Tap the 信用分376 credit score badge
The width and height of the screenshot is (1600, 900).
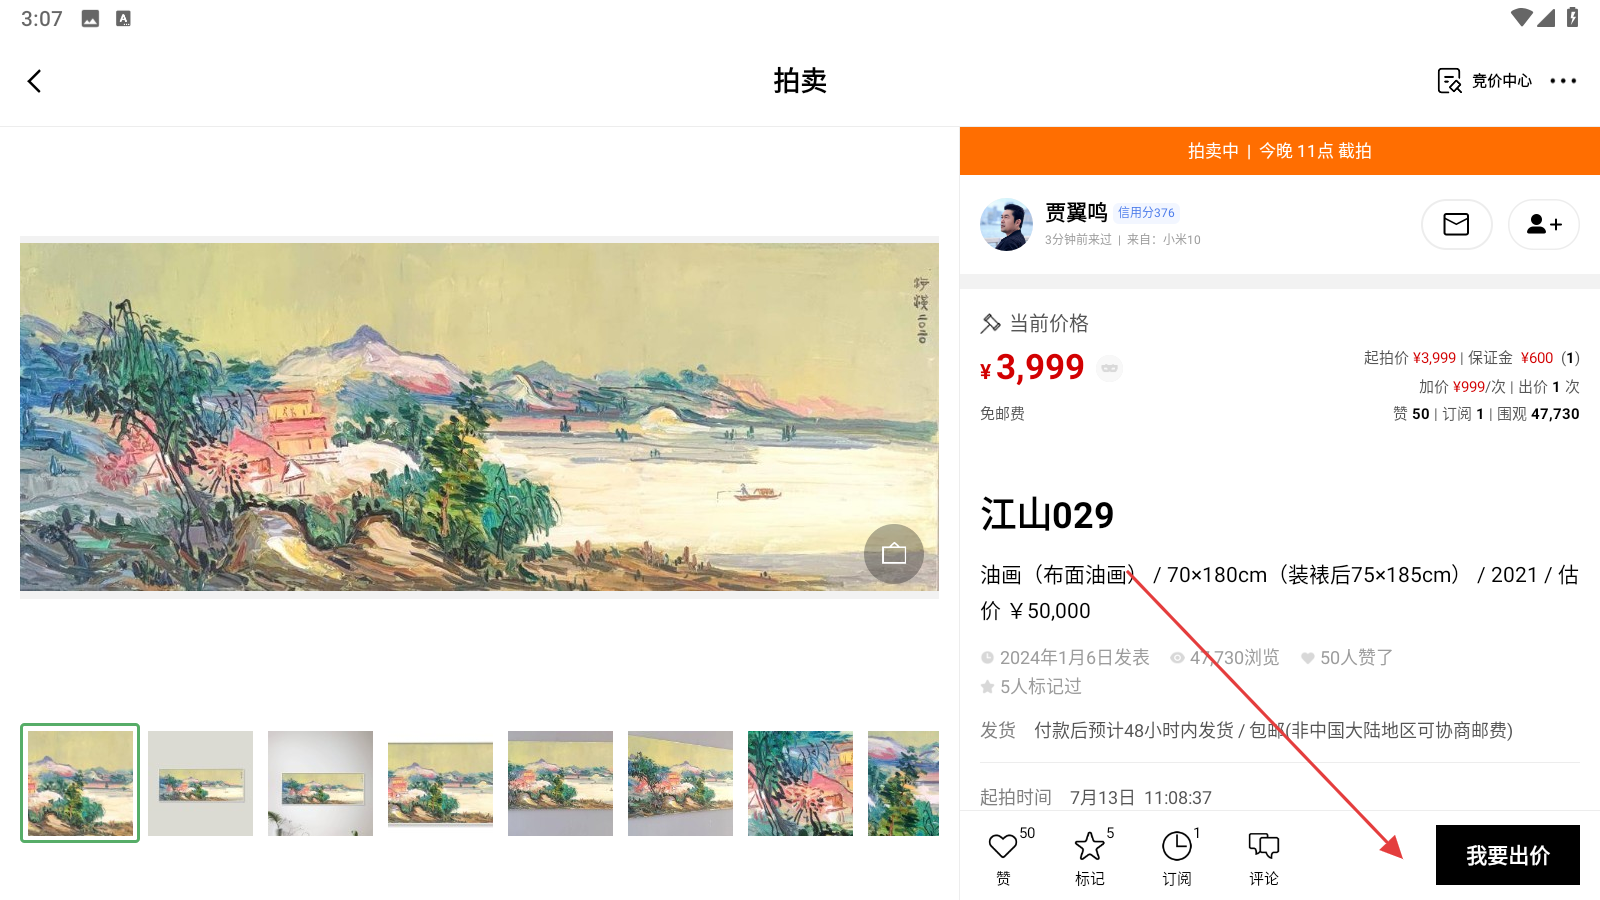point(1146,213)
